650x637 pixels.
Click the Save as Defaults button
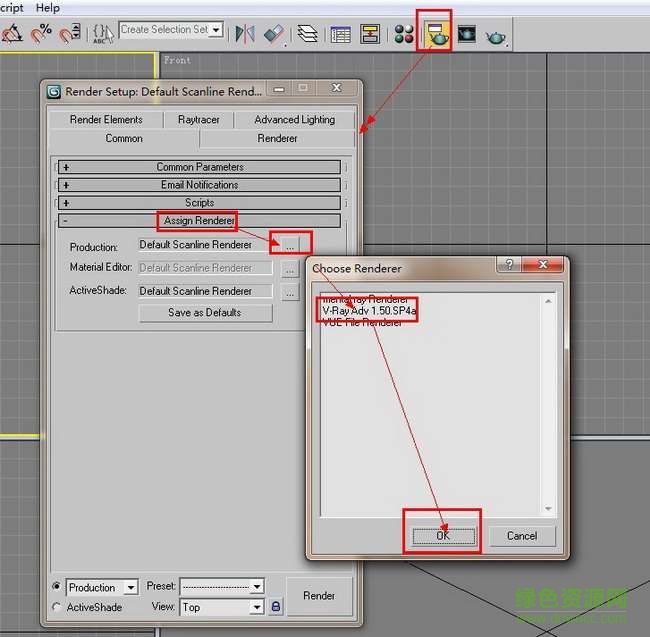[205, 313]
